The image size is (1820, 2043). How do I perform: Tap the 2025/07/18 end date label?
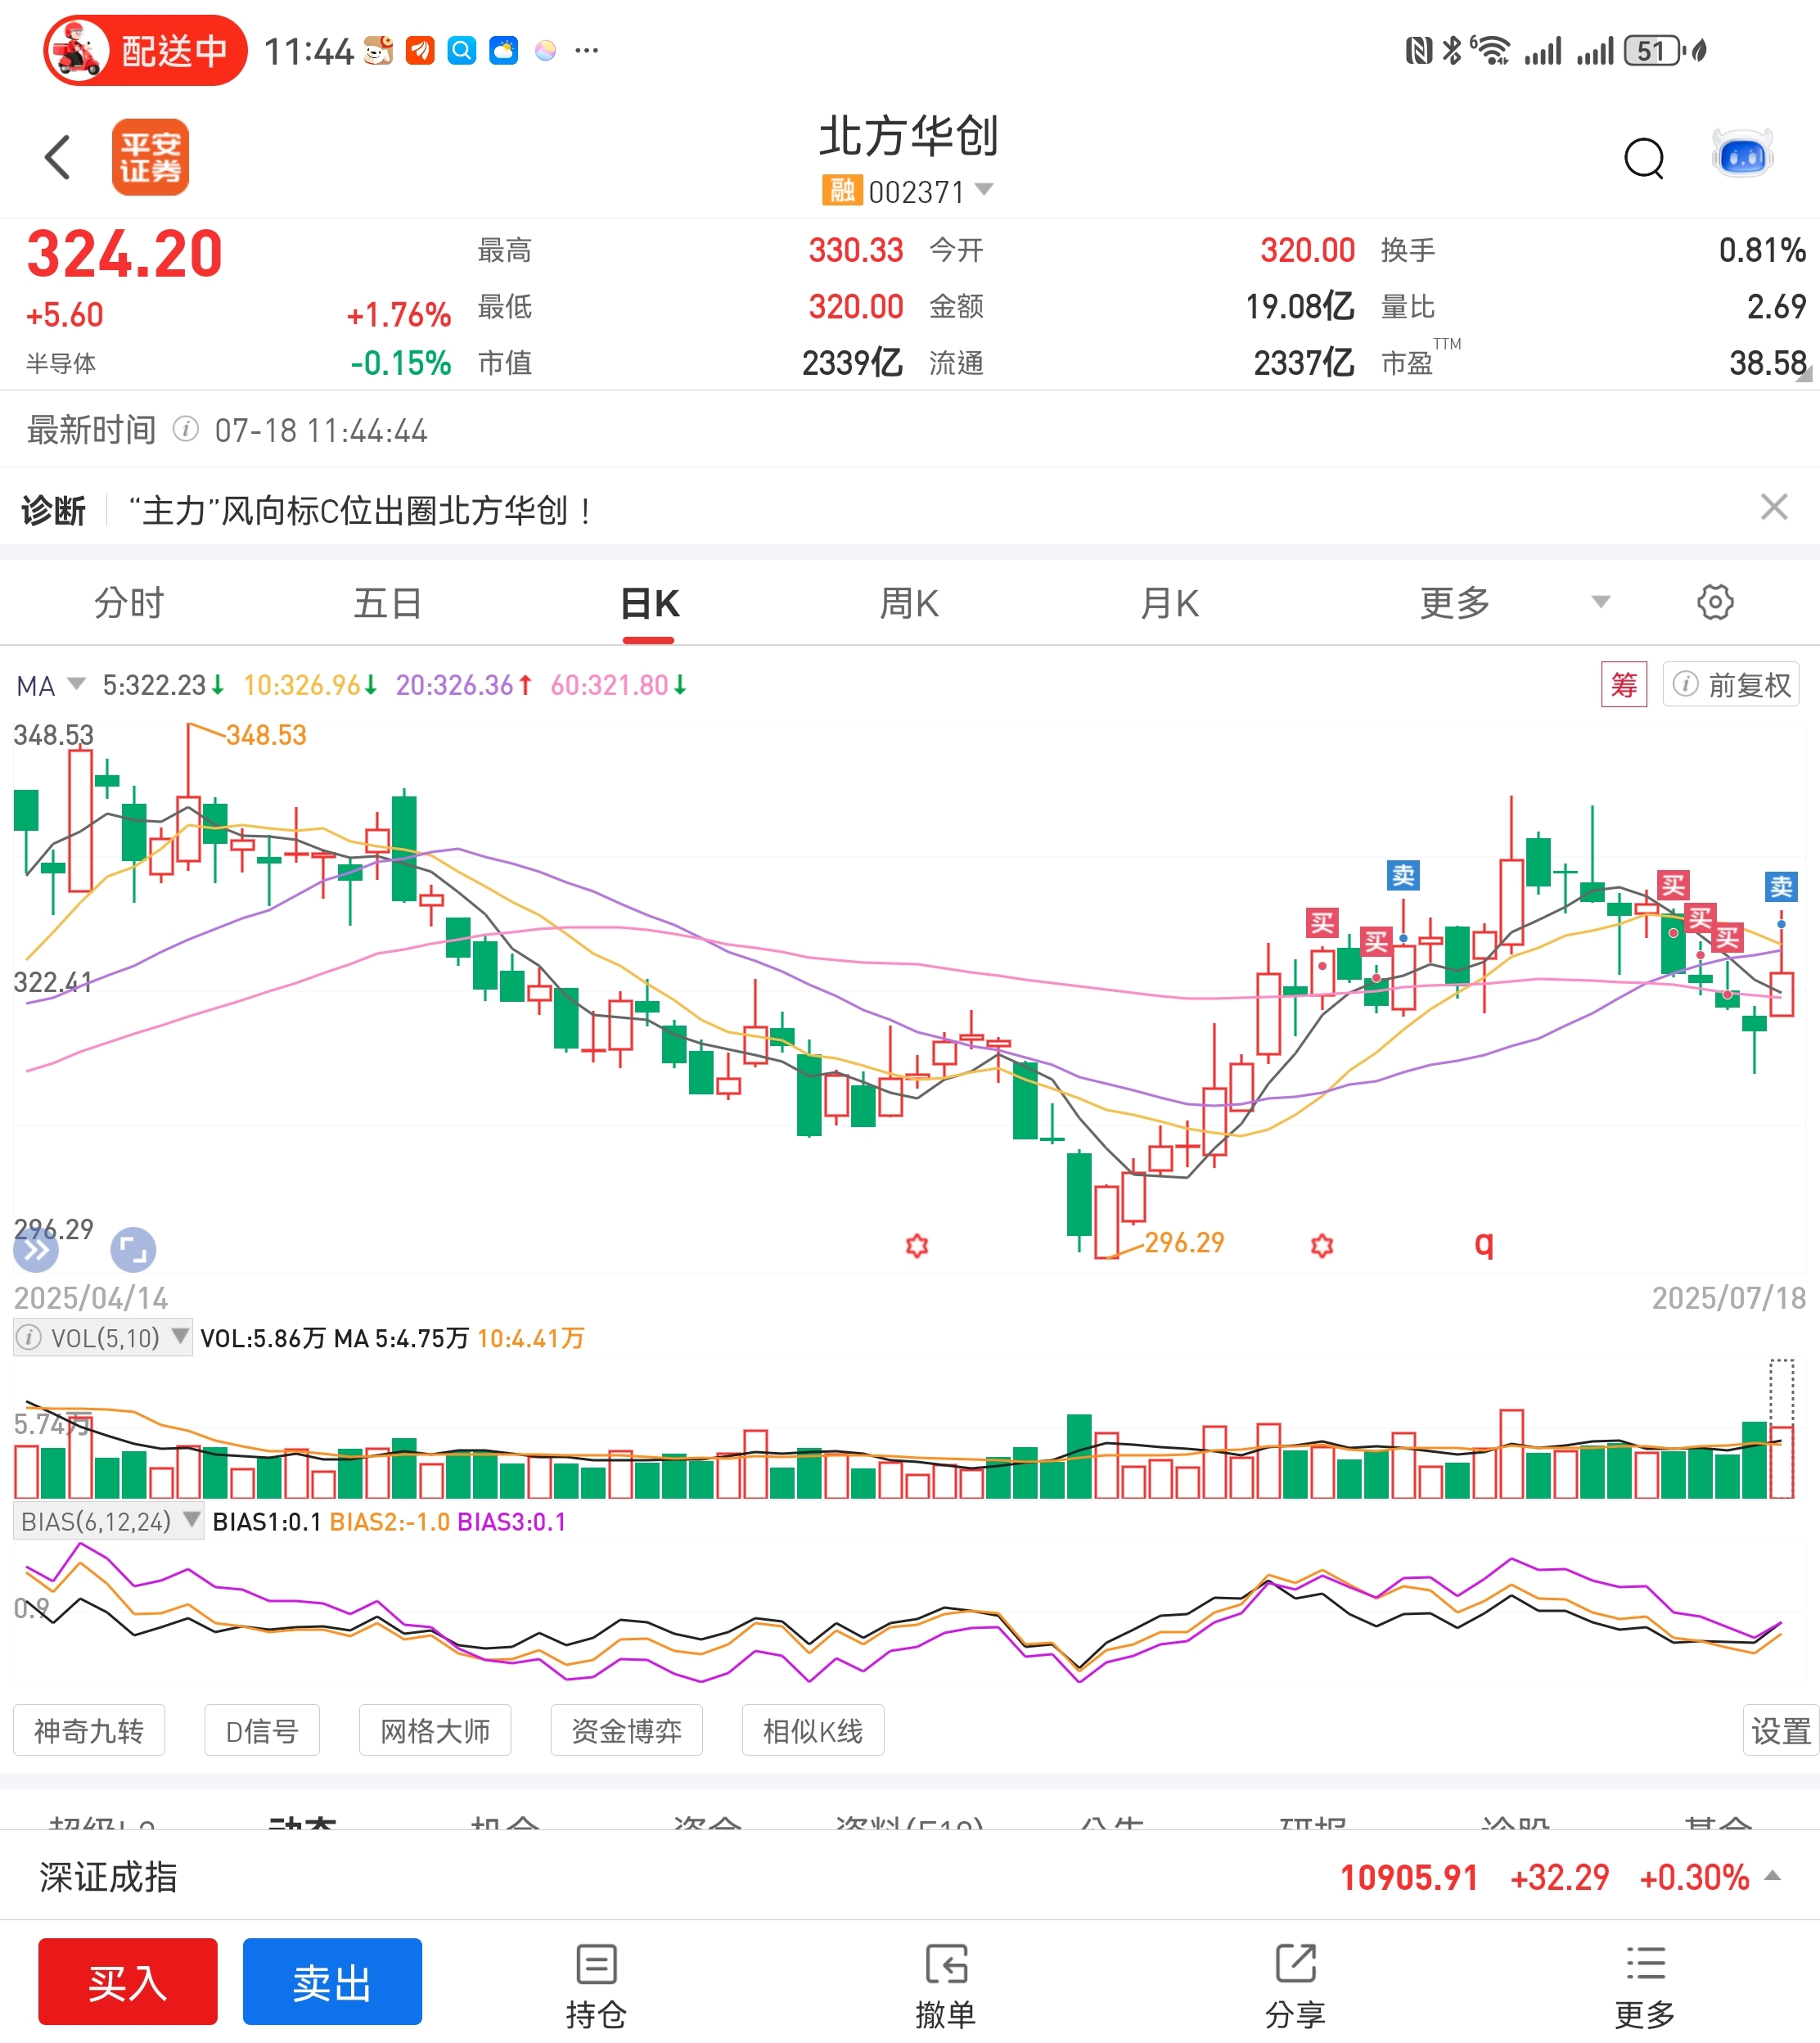[1728, 1298]
